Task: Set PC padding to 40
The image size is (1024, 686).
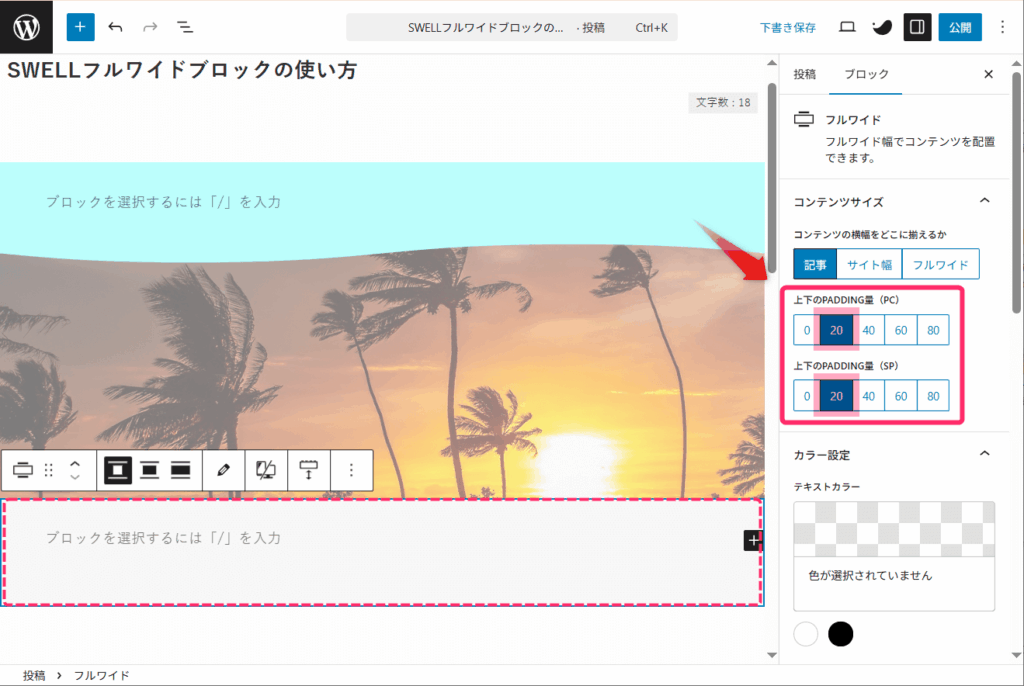Action: click(869, 330)
